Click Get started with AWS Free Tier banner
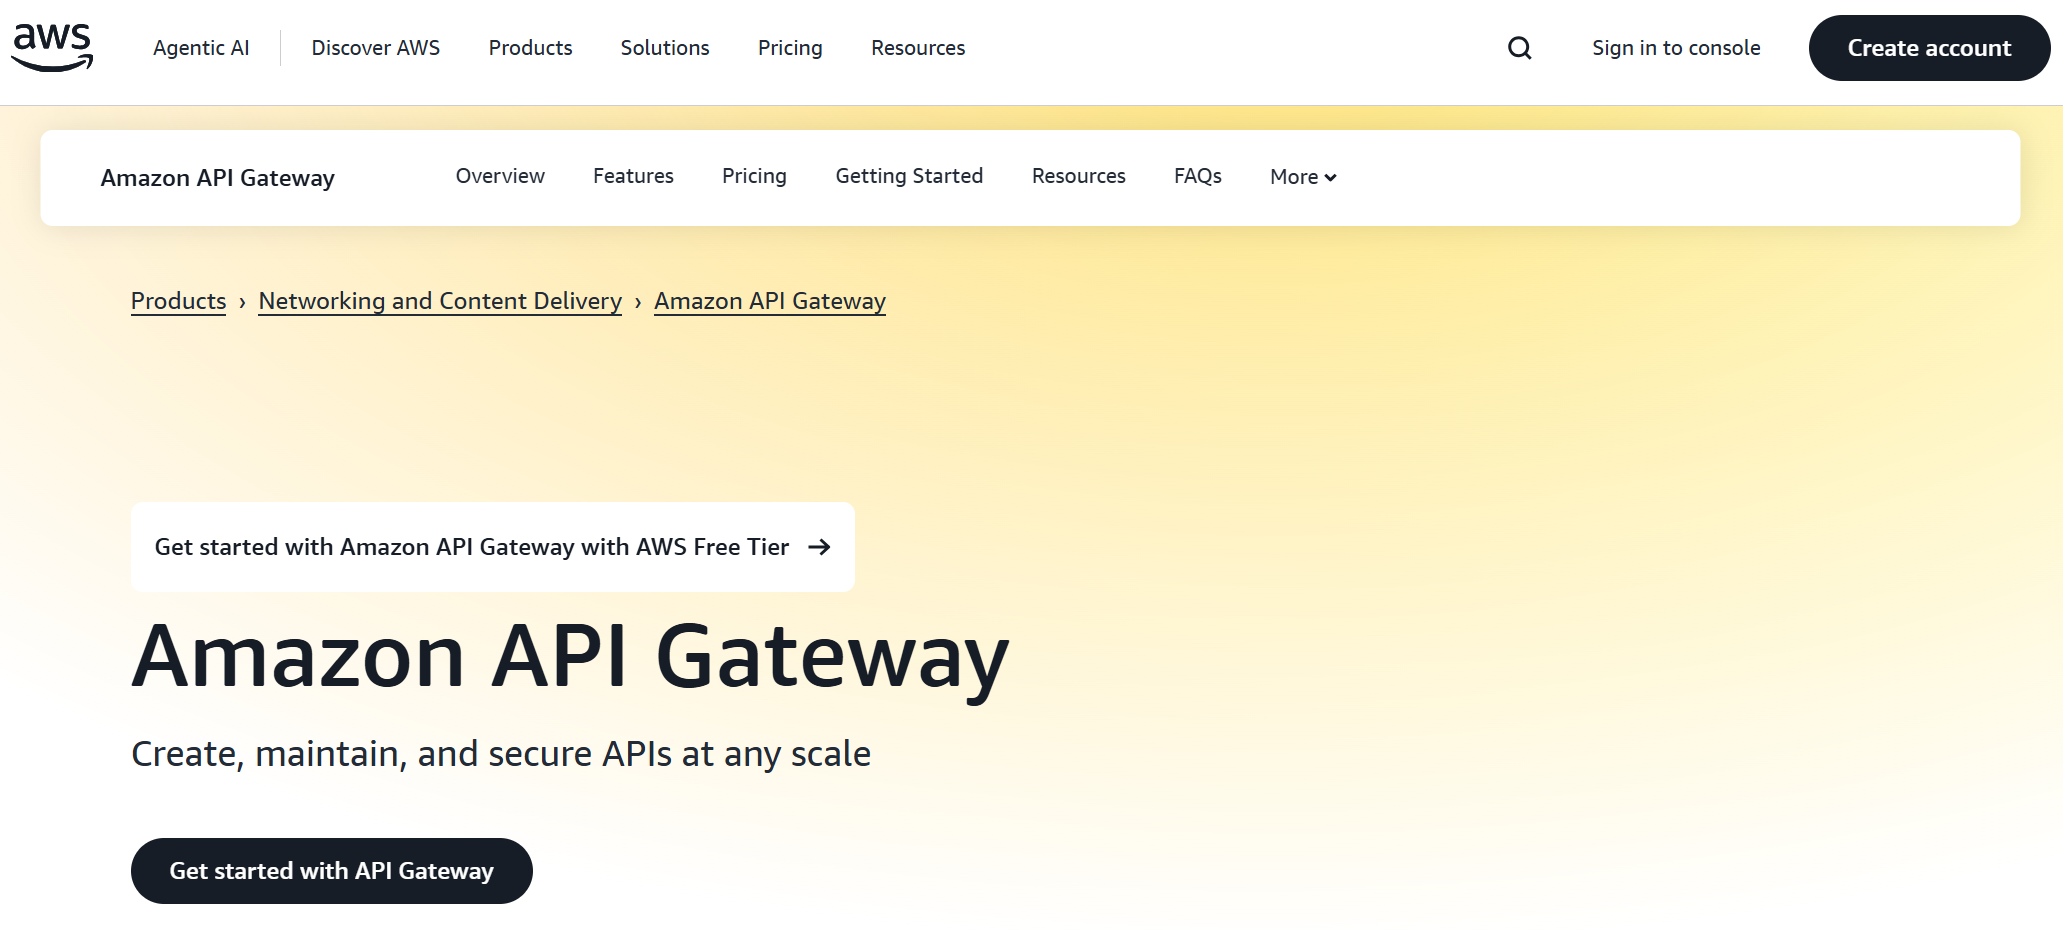2063x930 pixels. pyautogui.click(x=493, y=547)
